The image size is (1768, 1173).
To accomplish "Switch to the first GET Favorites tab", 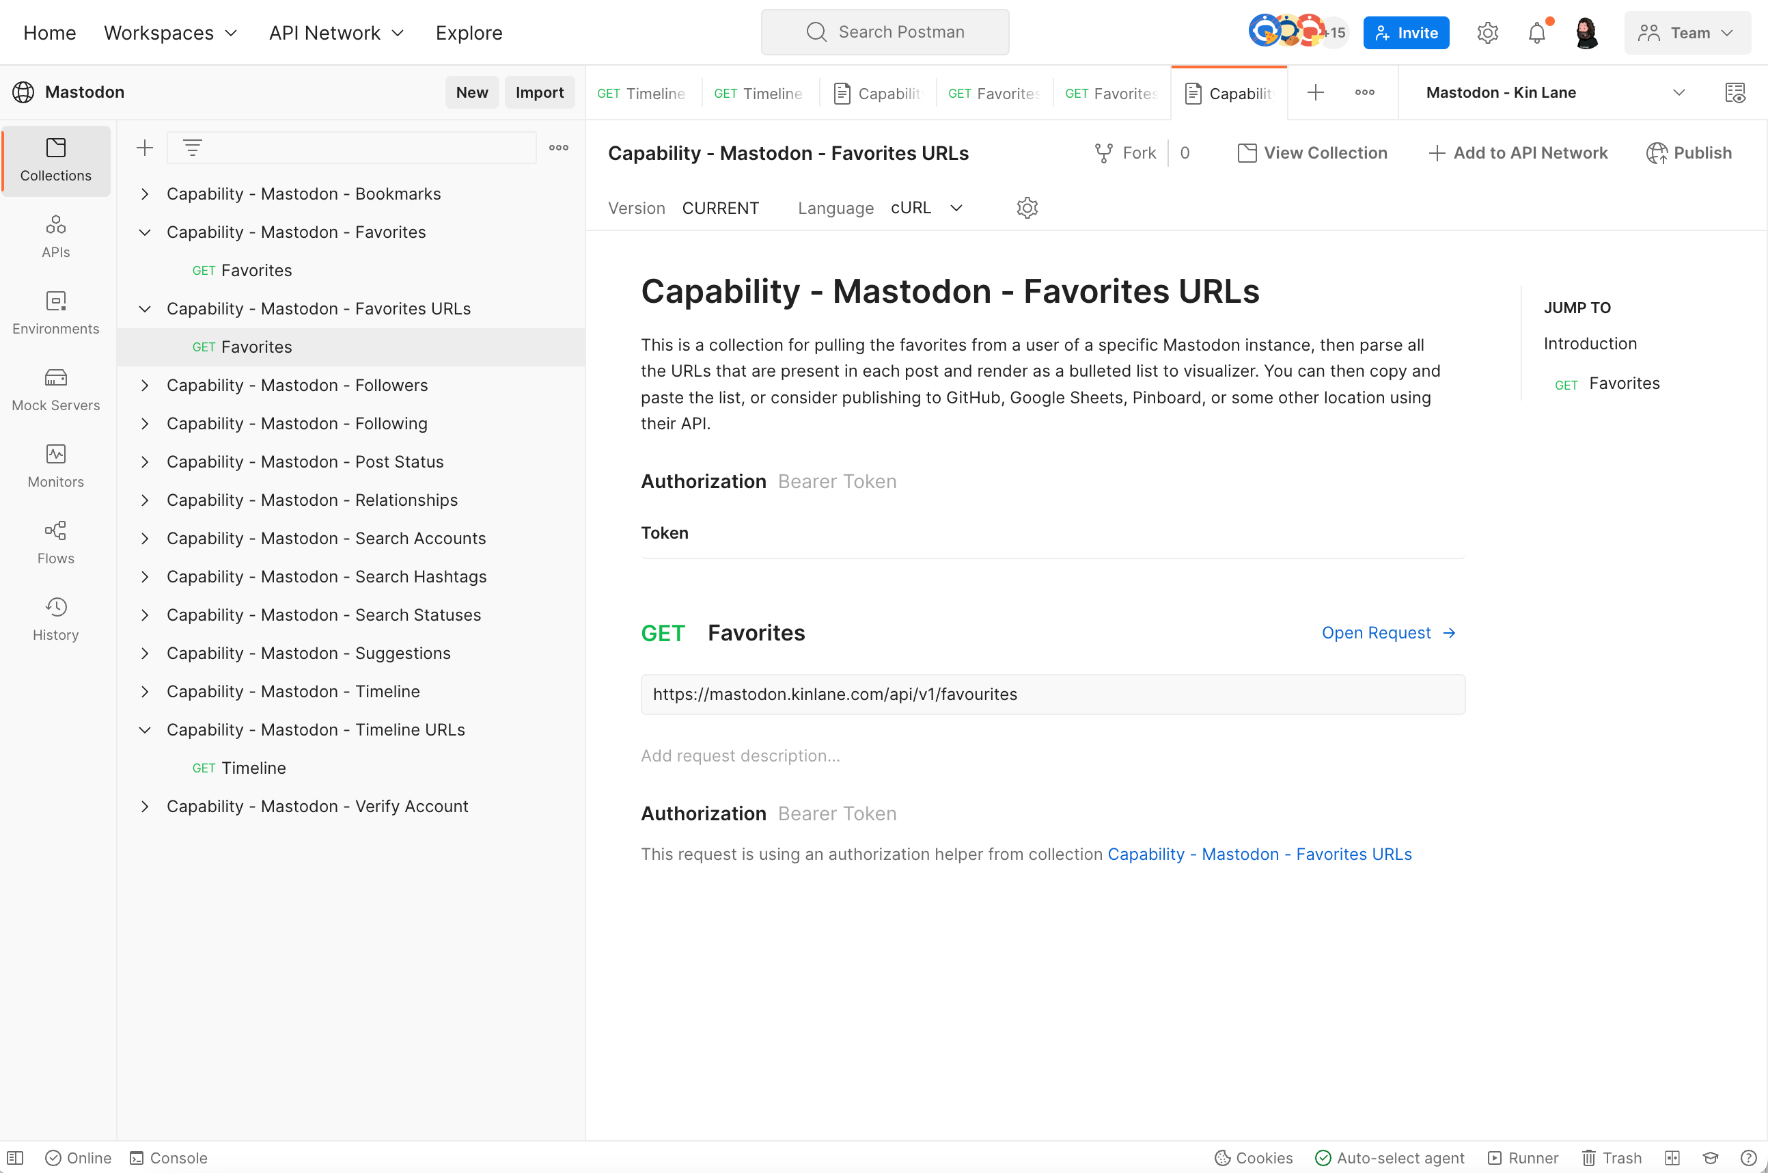I will (x=993, y=93).
